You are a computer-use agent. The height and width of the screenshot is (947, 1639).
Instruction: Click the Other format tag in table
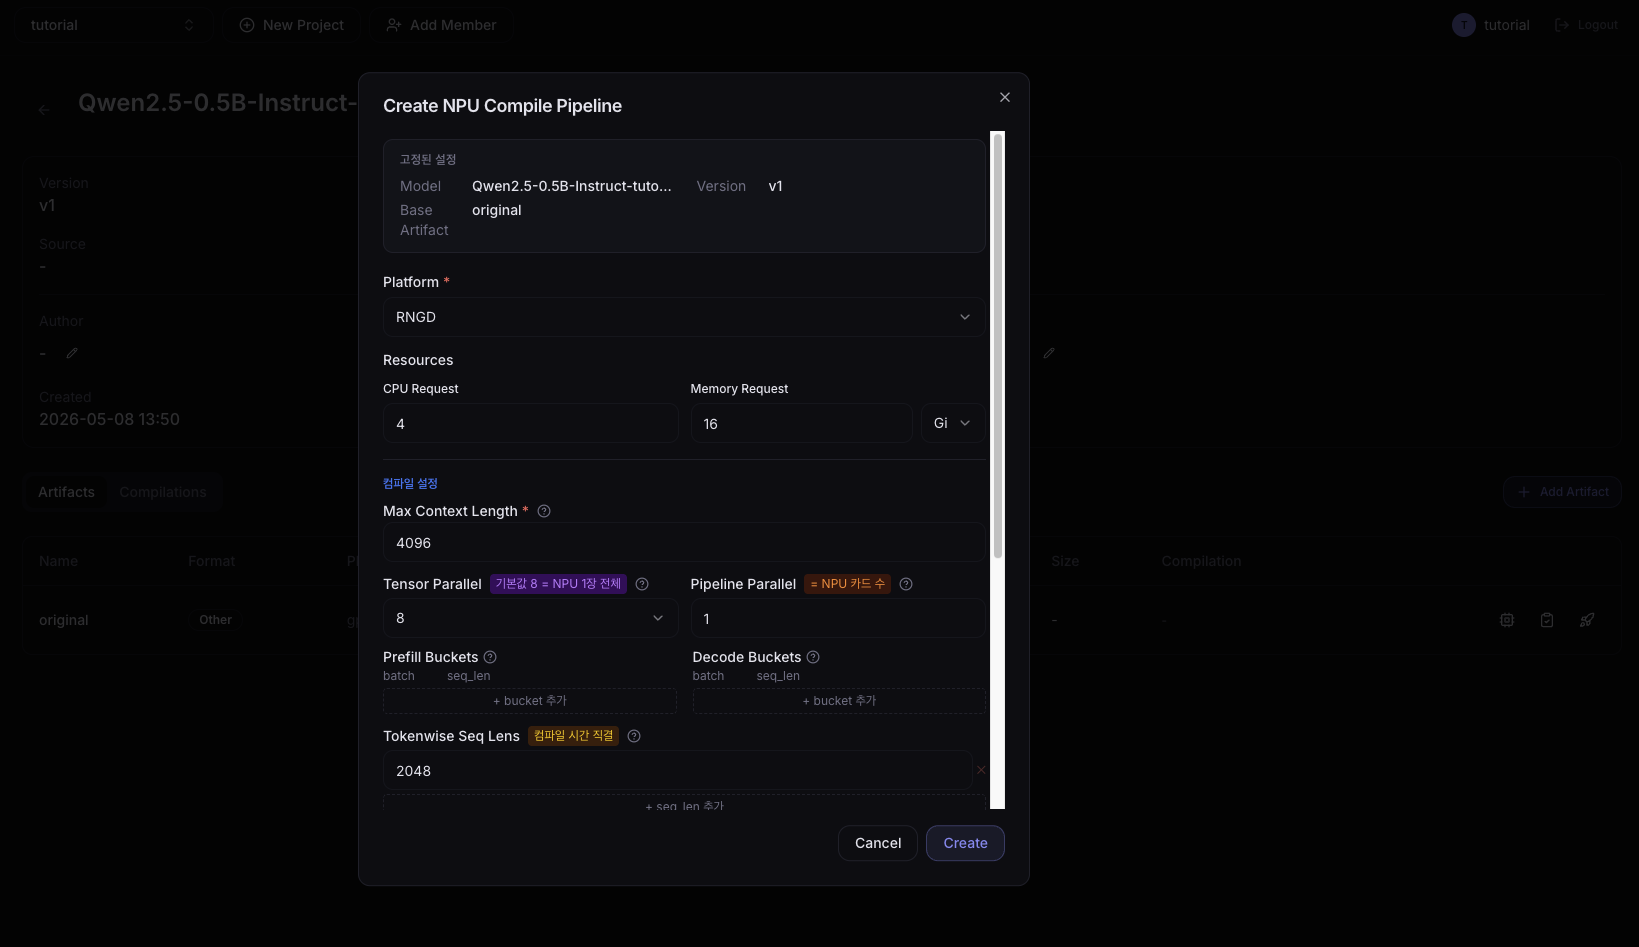coord(216,620)
